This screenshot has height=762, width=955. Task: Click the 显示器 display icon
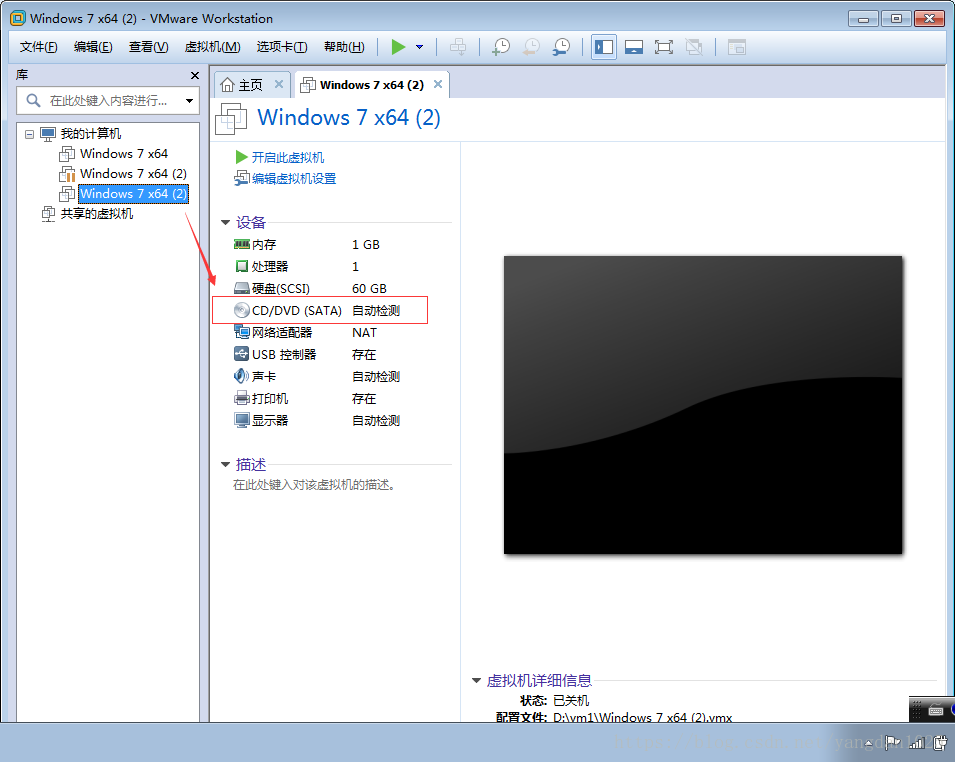(242, 420)
